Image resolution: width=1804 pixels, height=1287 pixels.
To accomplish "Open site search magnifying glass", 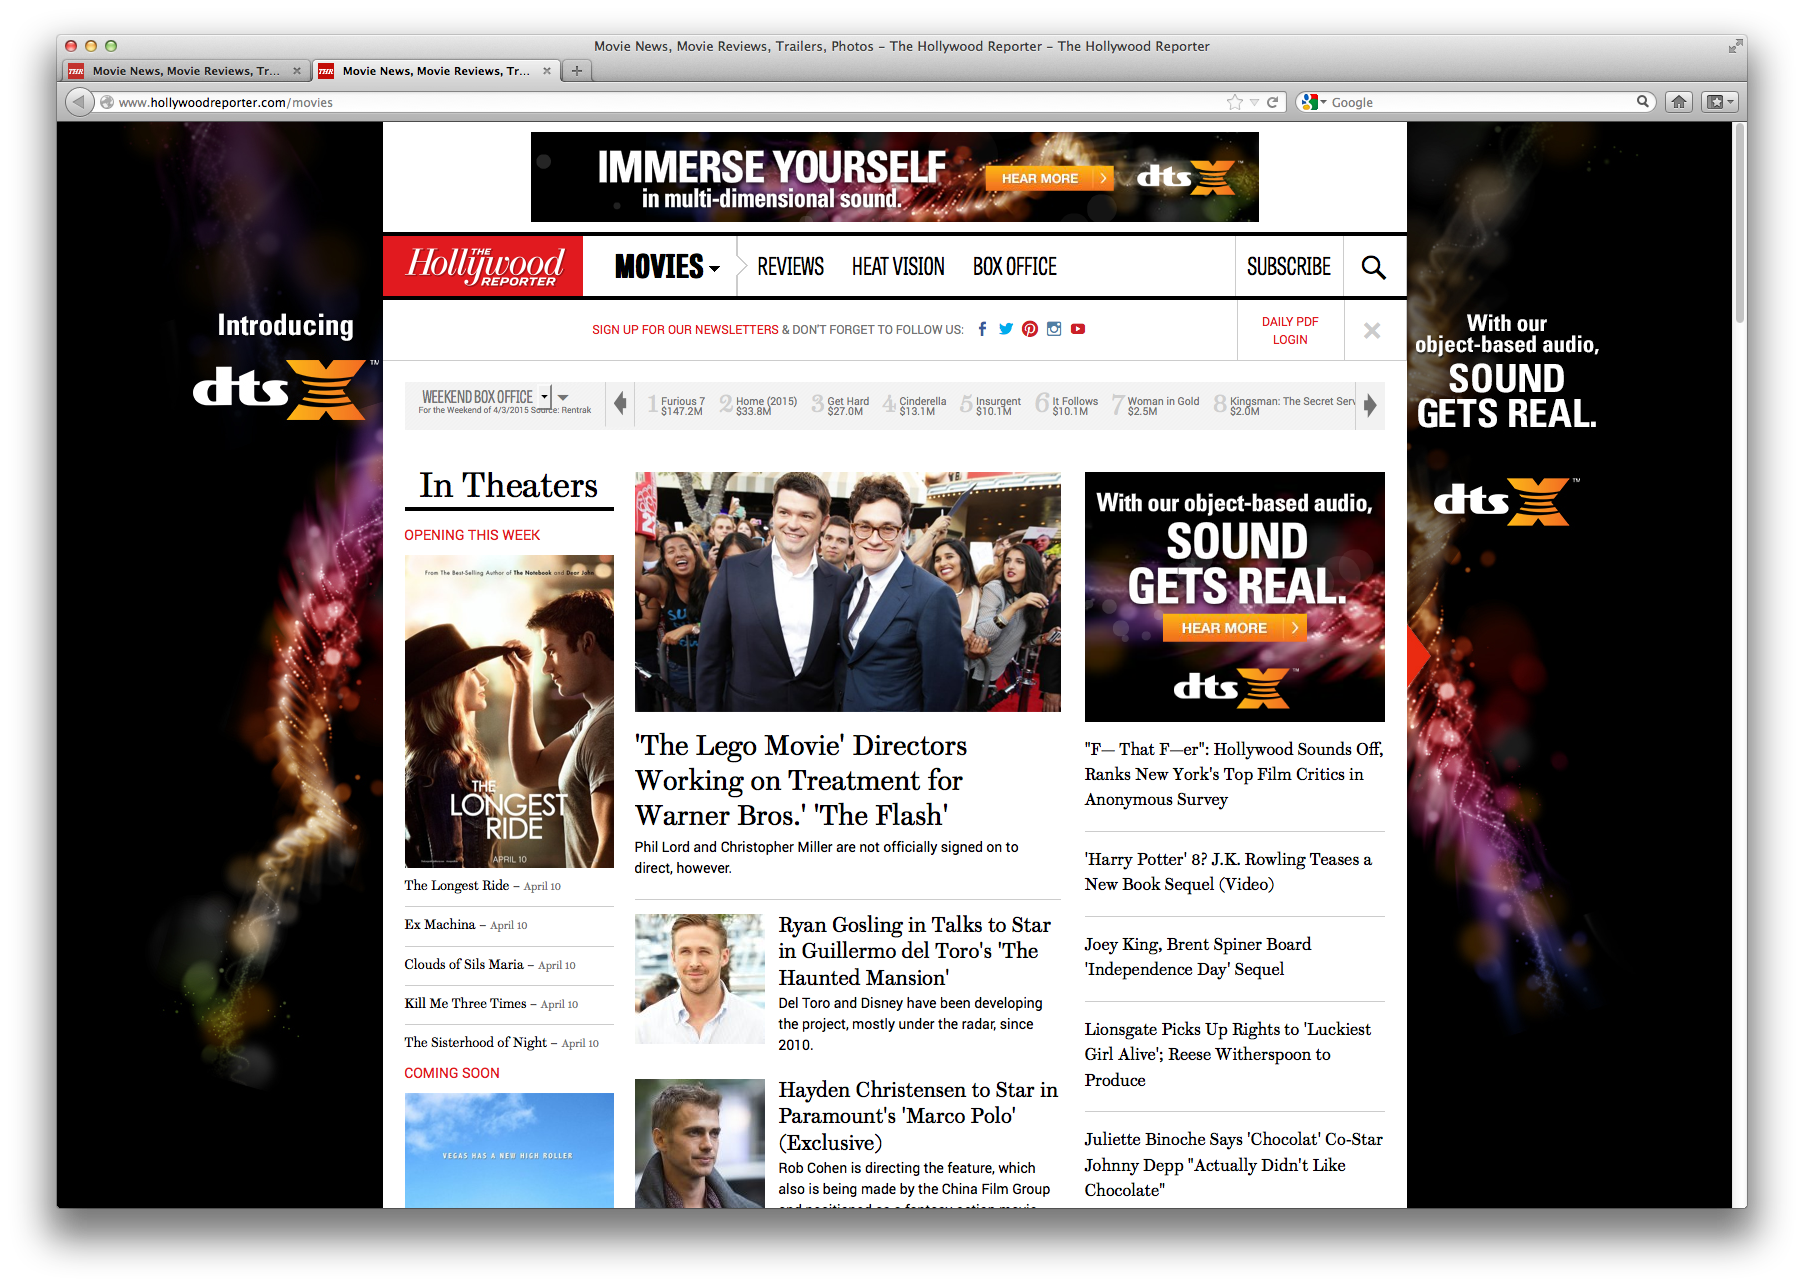I will click(x=1374, y=267).
